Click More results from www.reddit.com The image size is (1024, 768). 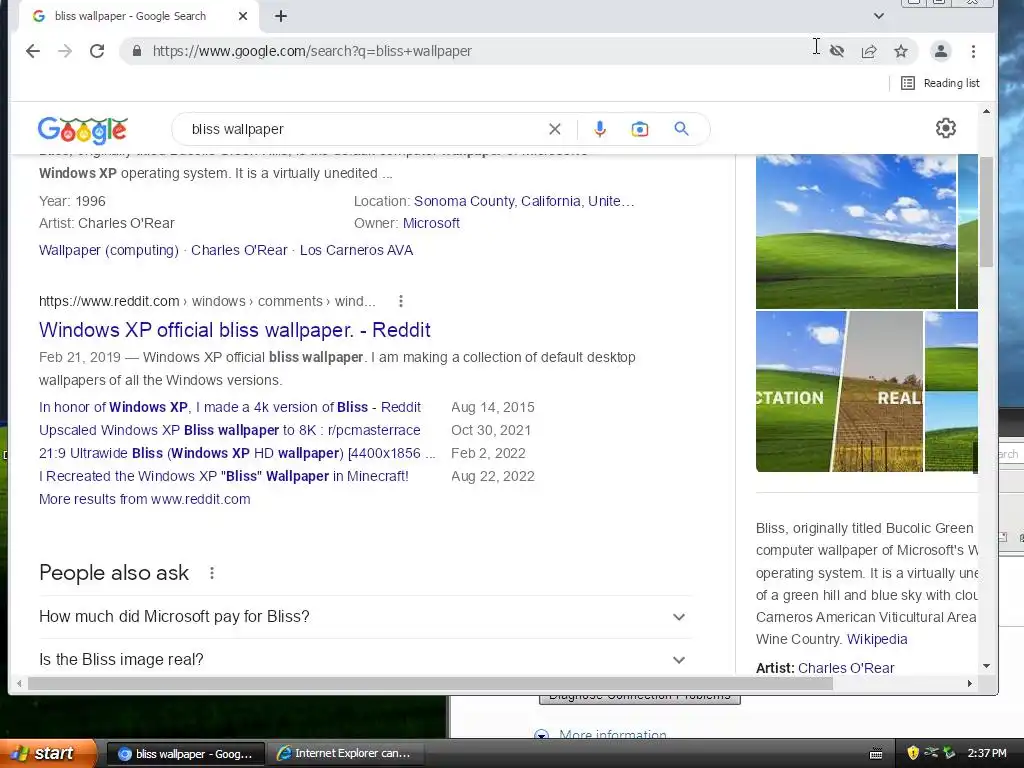point(144,500)
